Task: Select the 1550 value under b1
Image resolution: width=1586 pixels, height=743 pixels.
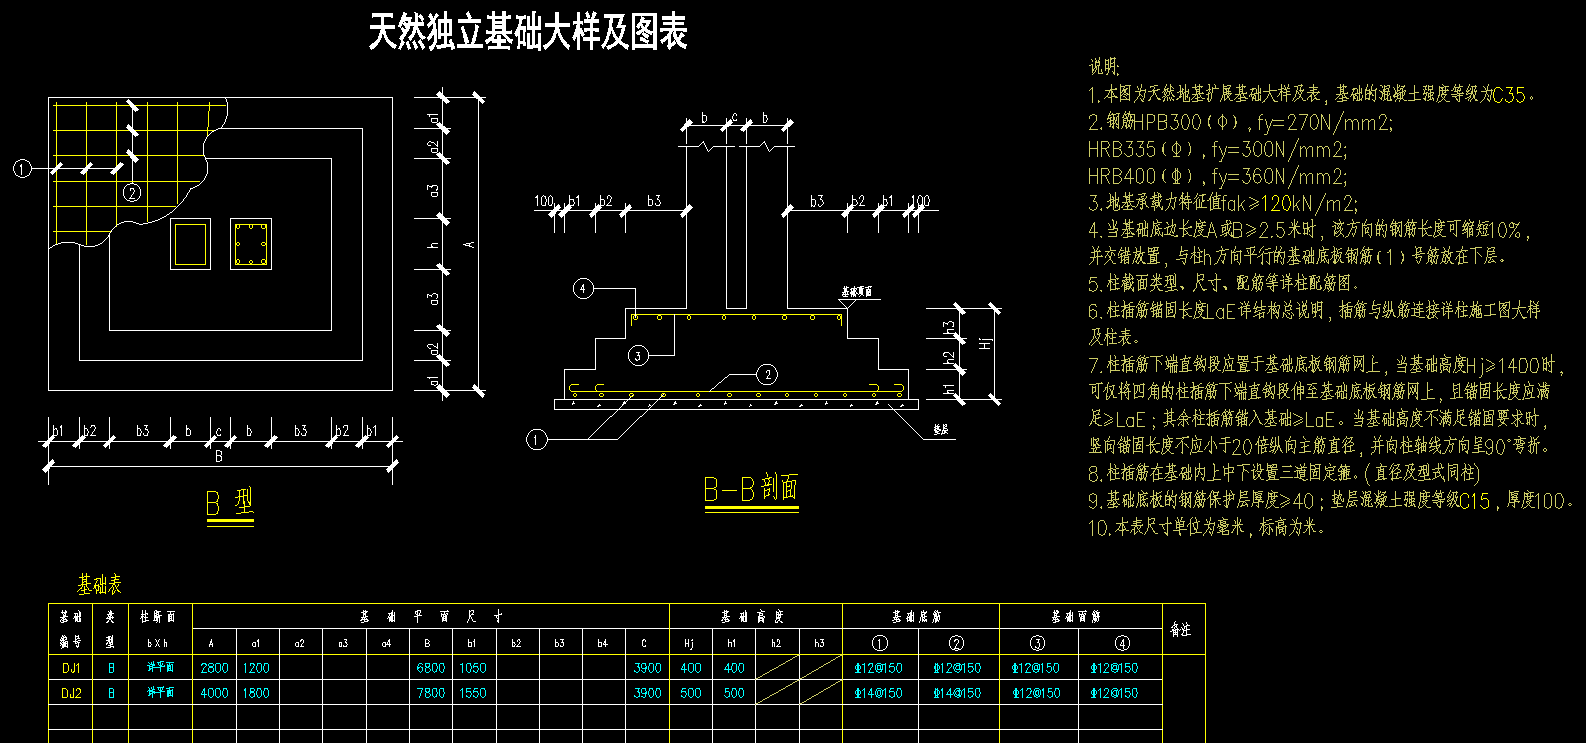Action: [472, 693]
